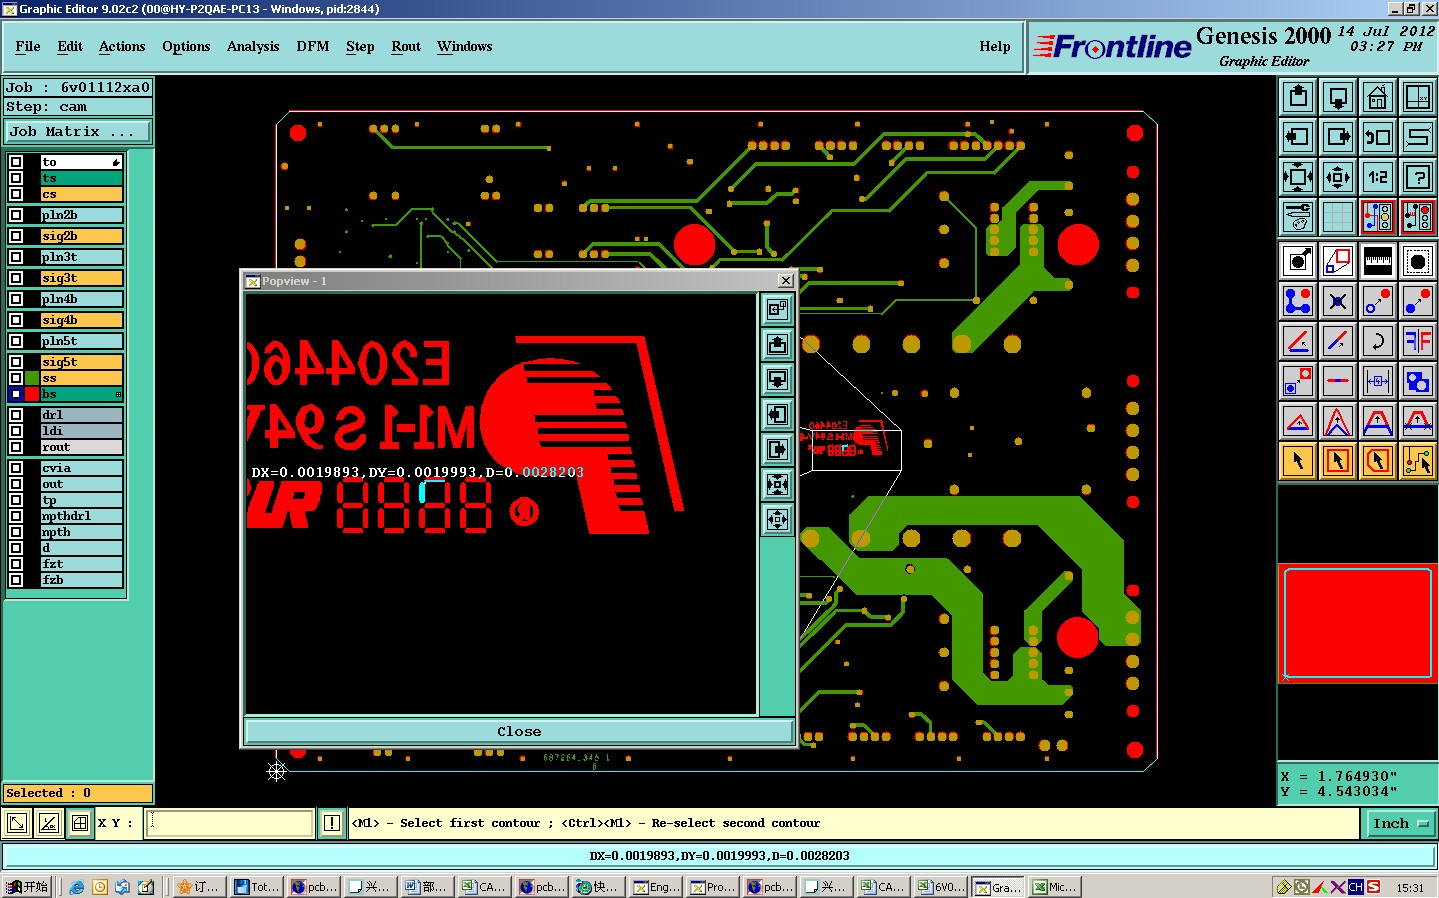Viewport: 1439px width, 898px height.
Task: Click the mirror F icon
Action: coord(1418,341)
